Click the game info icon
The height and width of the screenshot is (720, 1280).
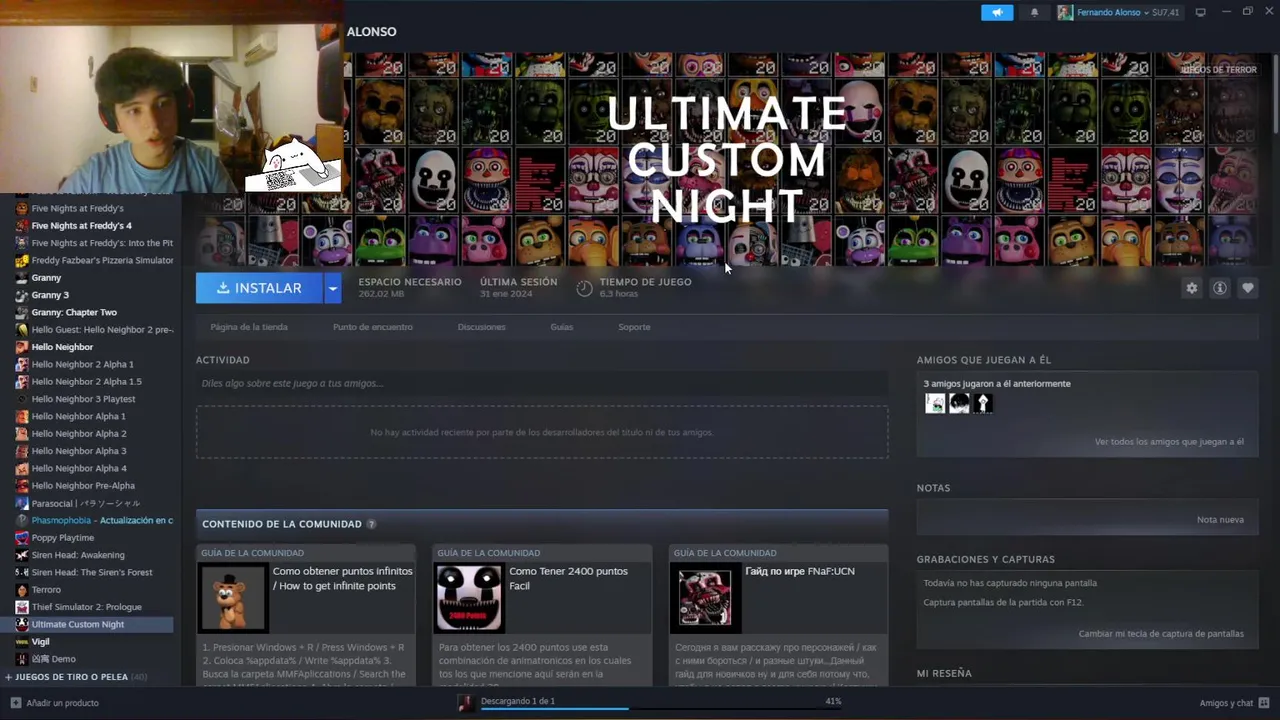pyautogui.click(x=1219, y=288)
